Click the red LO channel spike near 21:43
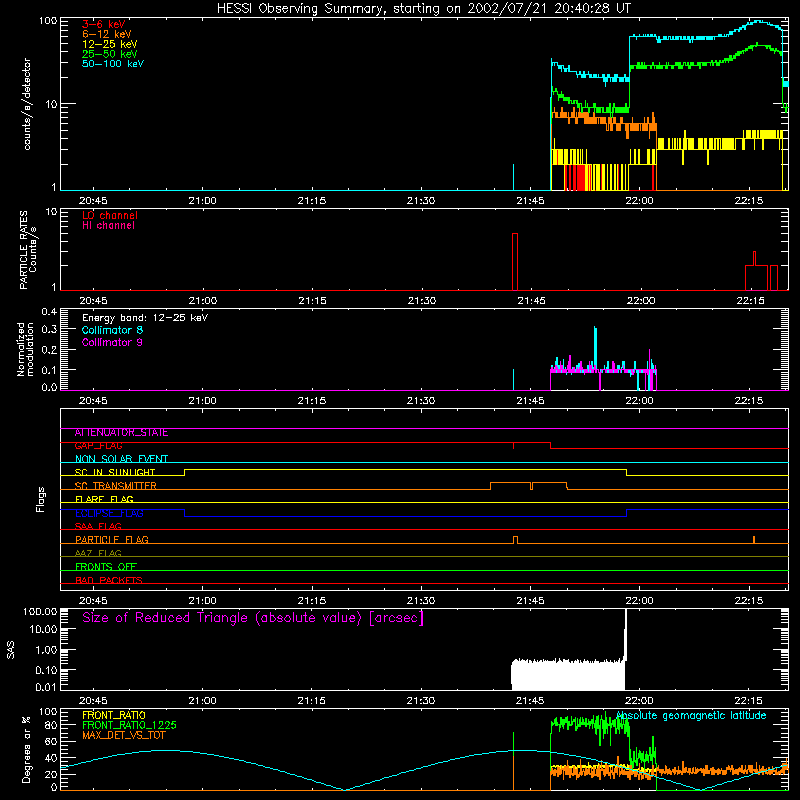This screenshot has width=800, height=800. pos(515,261)
